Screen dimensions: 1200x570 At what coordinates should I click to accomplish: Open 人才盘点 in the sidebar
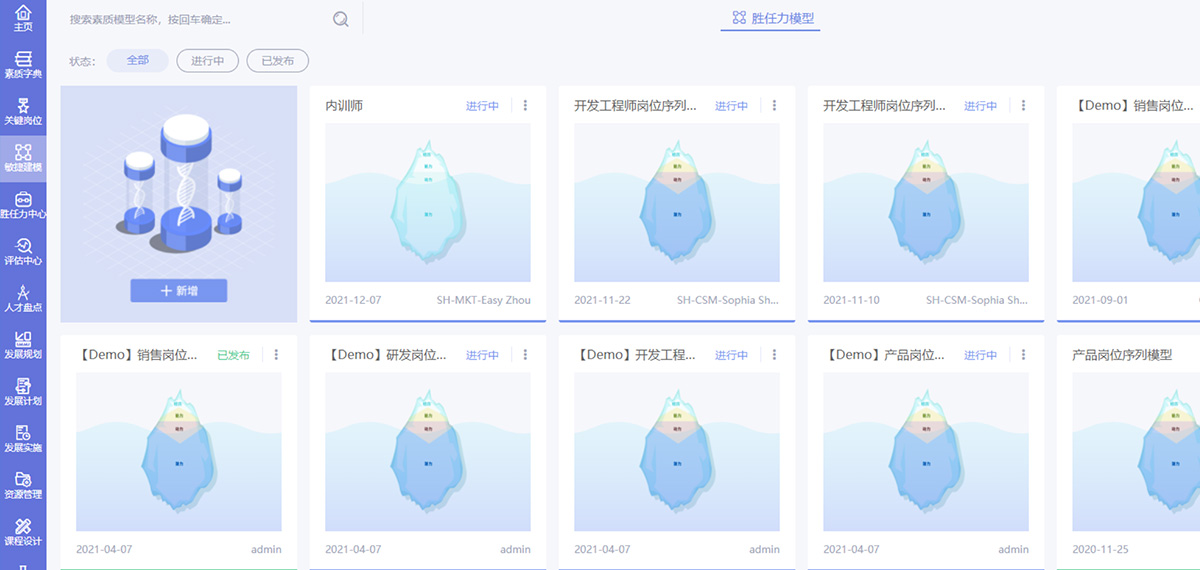23,299
